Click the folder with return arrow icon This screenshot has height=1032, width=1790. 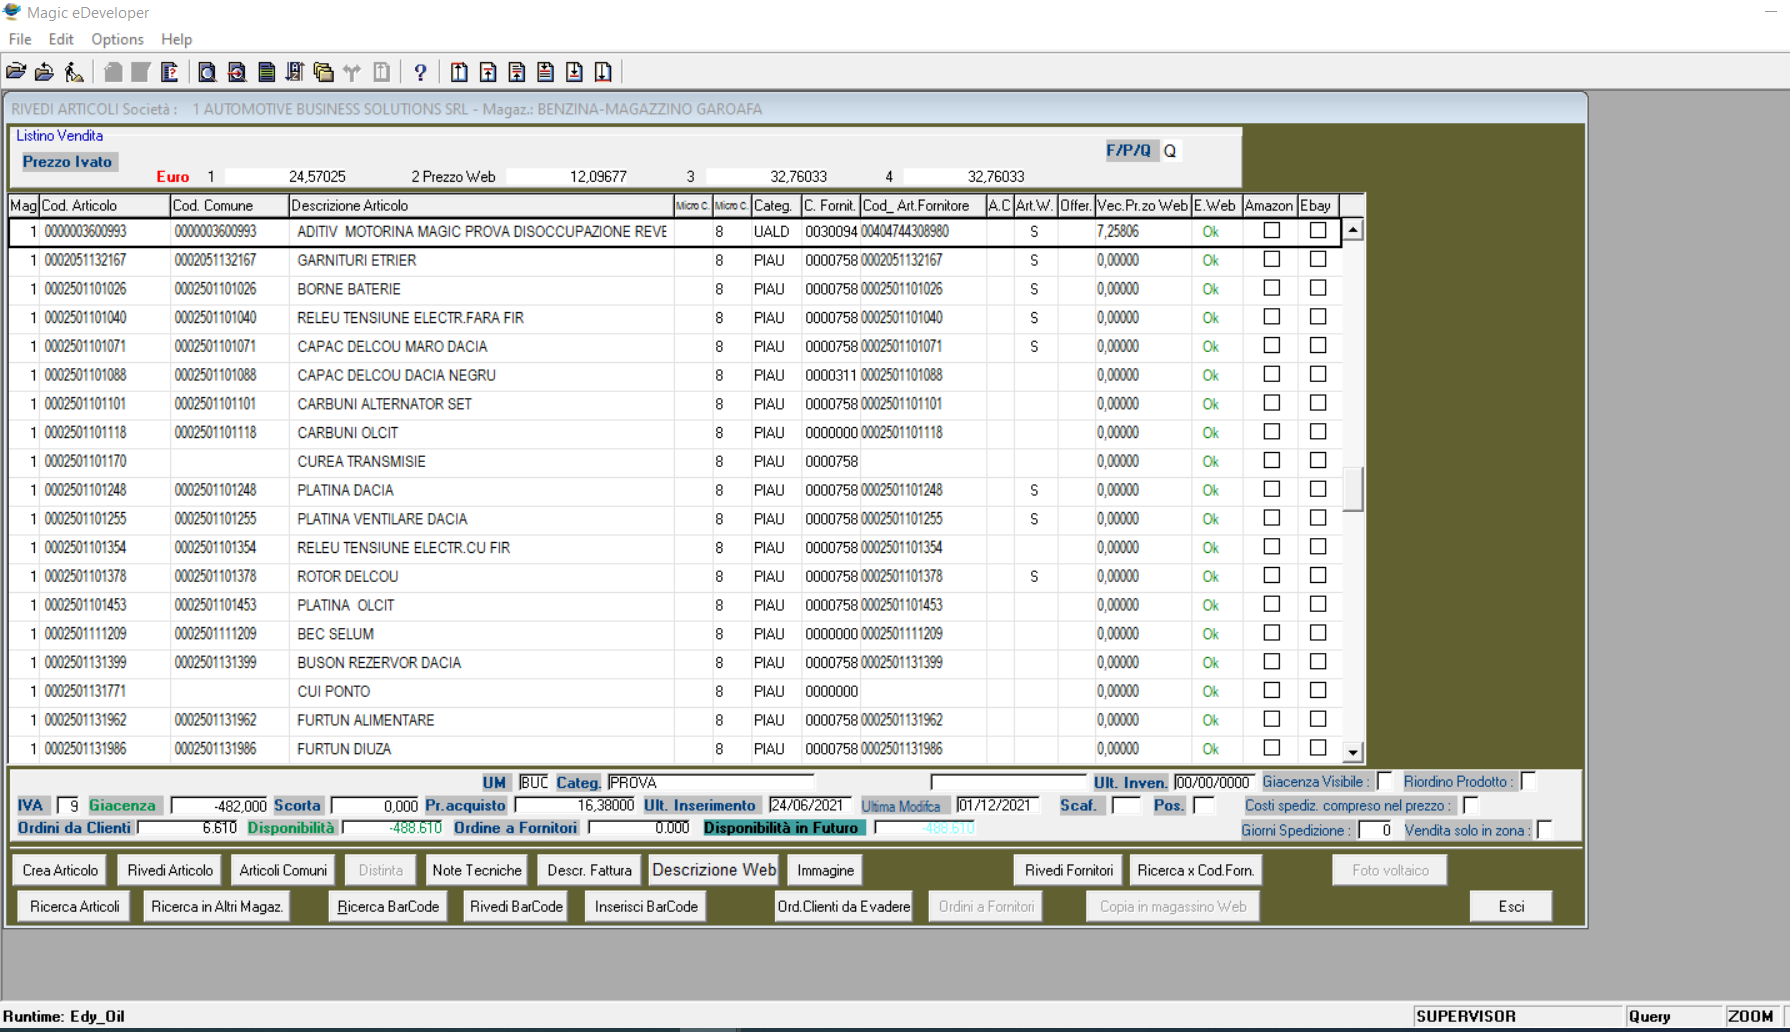[x=44, y=72]
